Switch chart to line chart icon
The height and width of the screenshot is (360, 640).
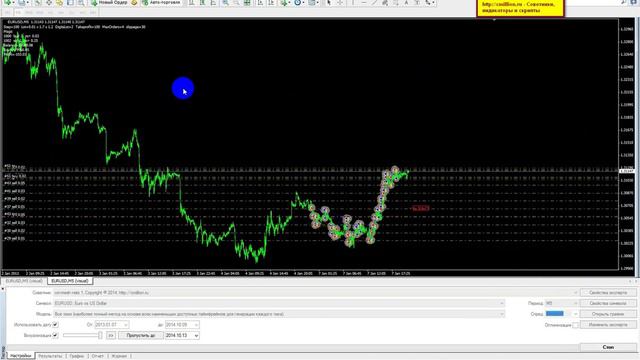[x=213, y=2]
